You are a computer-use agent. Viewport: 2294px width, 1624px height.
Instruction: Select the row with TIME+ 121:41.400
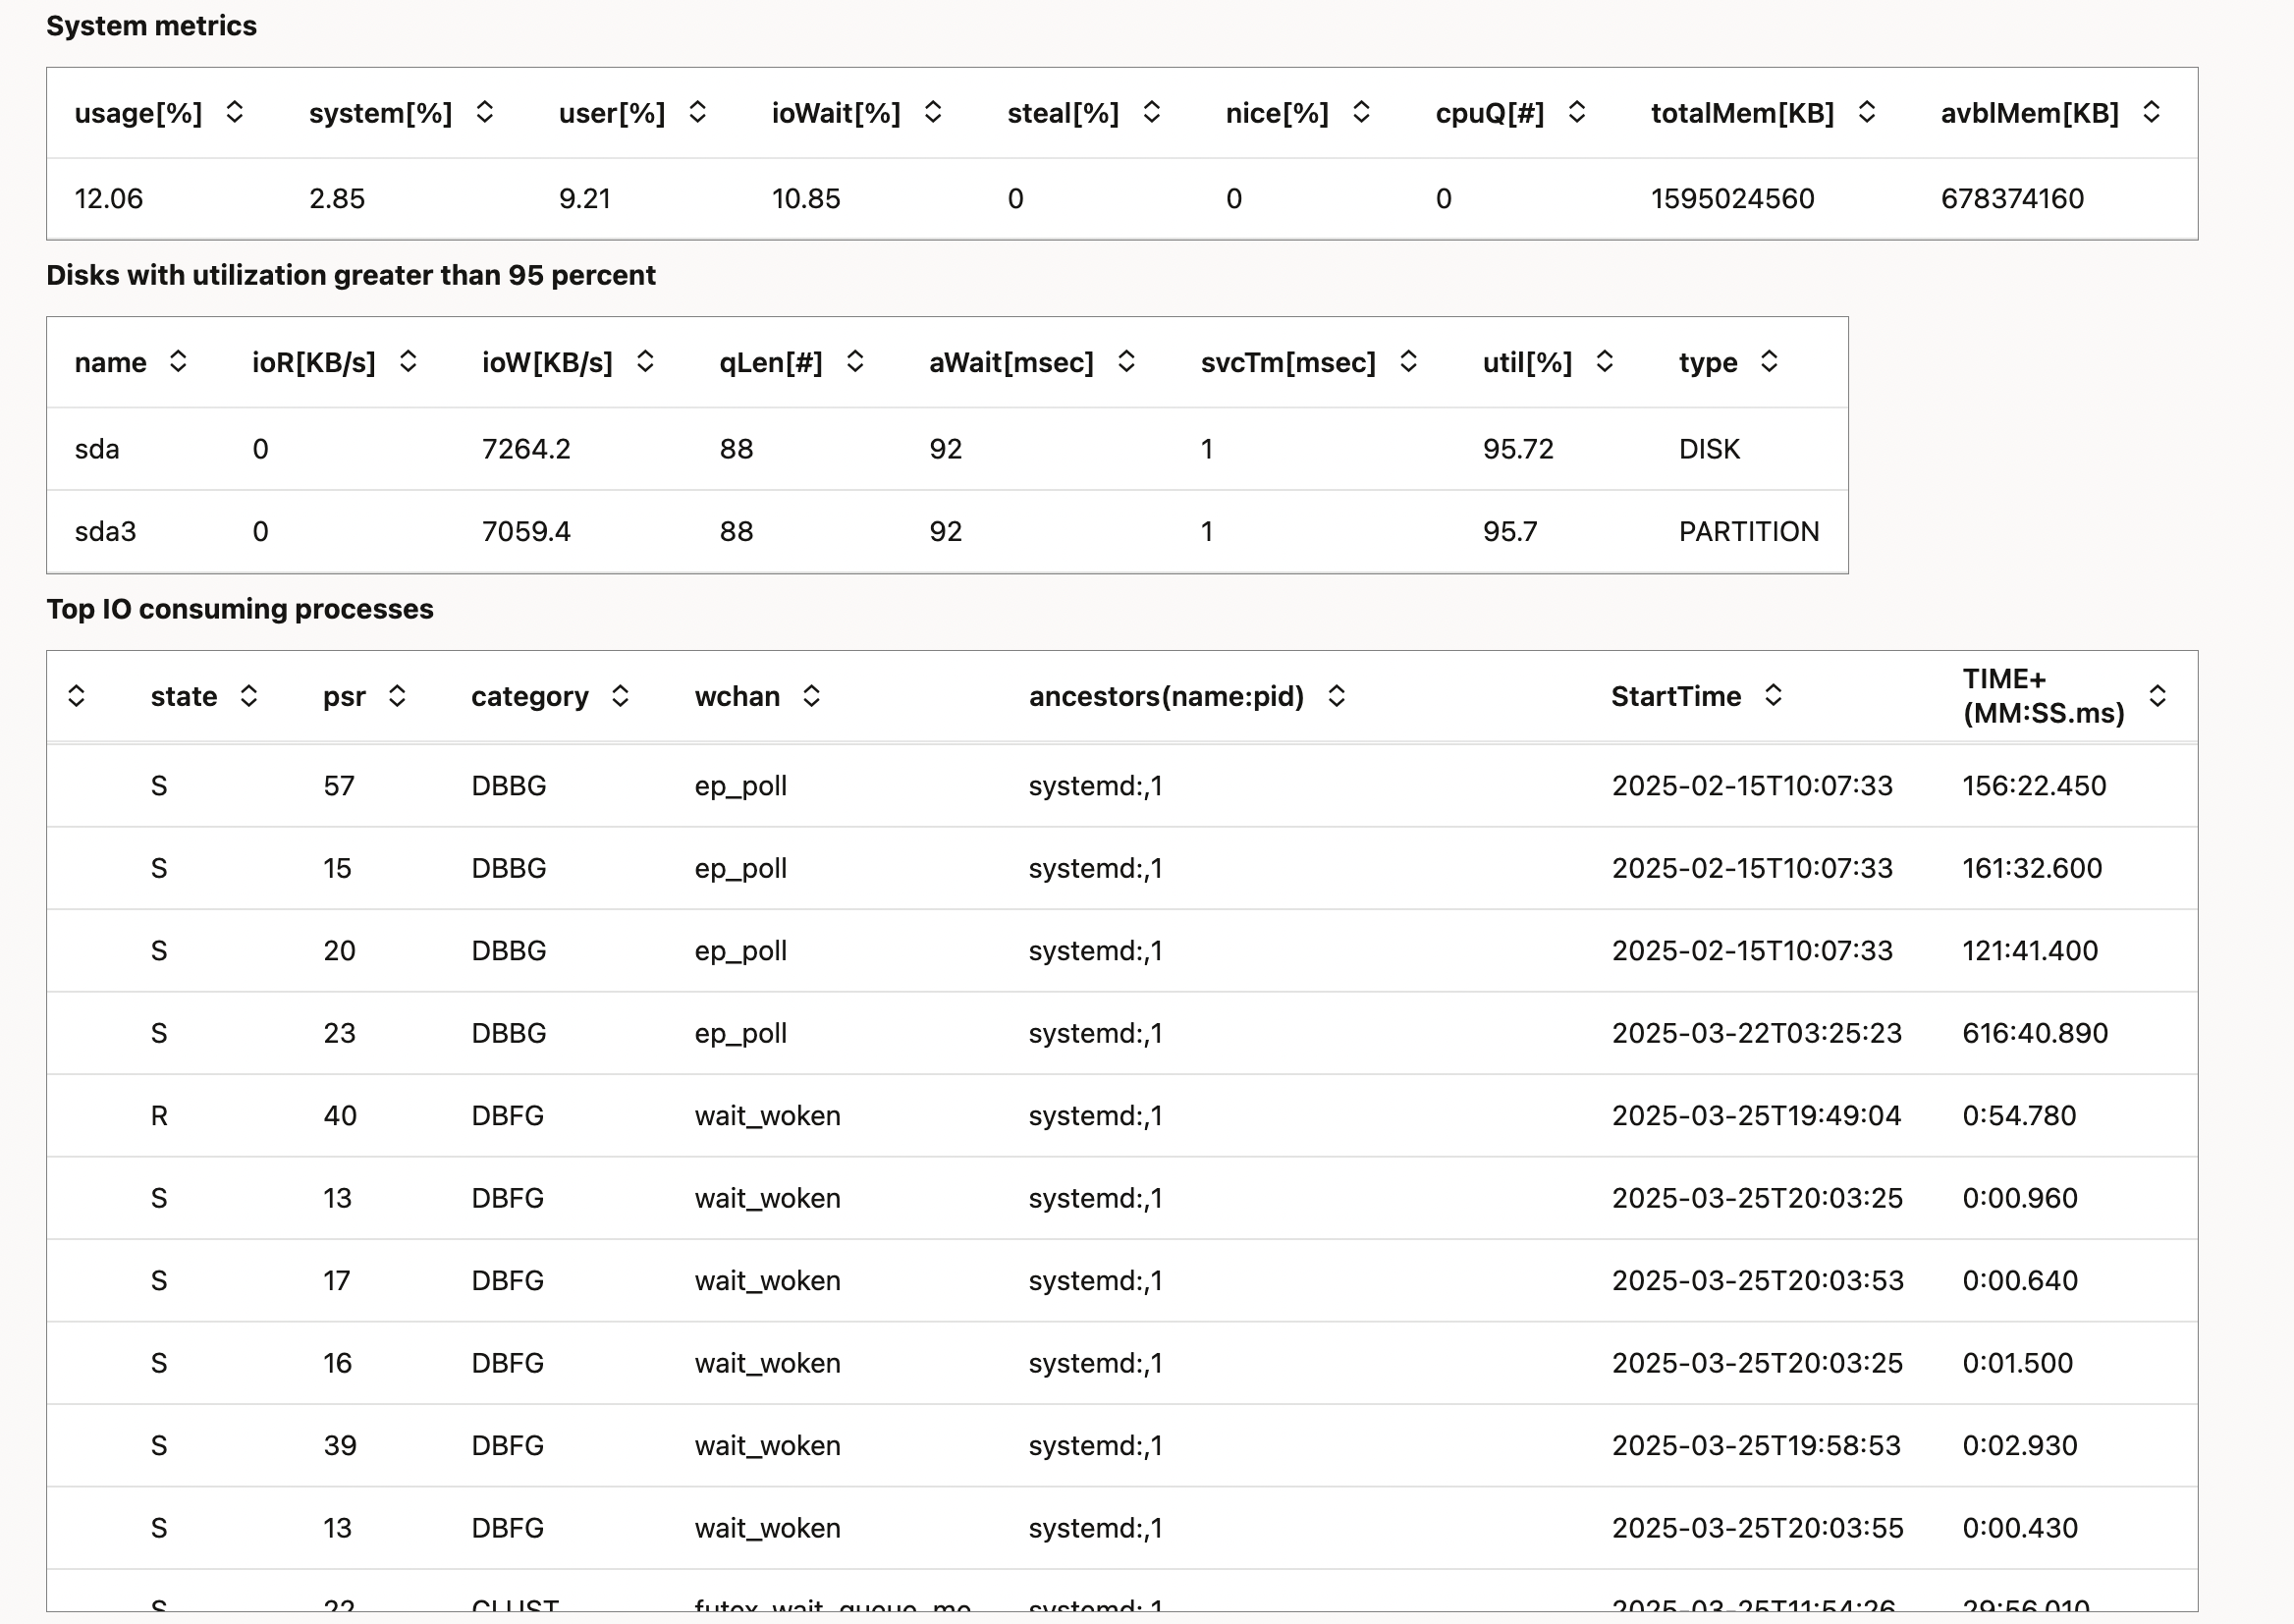(1121, 950)
